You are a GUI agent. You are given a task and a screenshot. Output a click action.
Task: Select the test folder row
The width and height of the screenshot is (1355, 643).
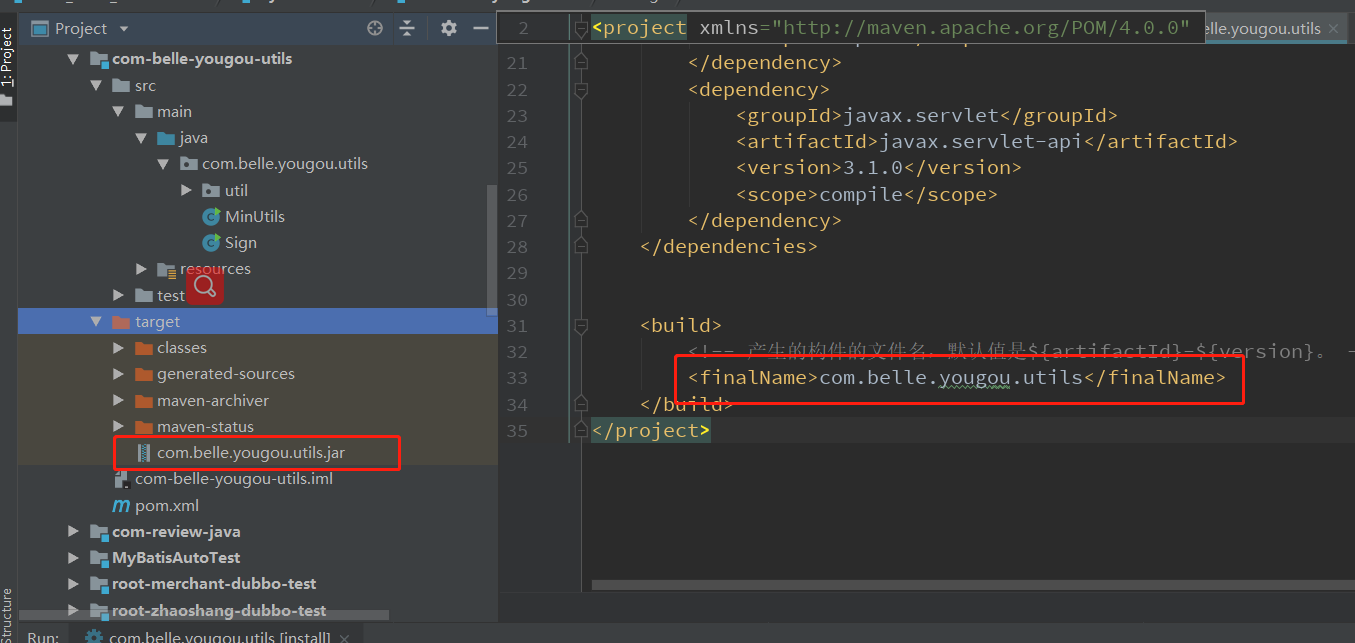click(257, 295)
